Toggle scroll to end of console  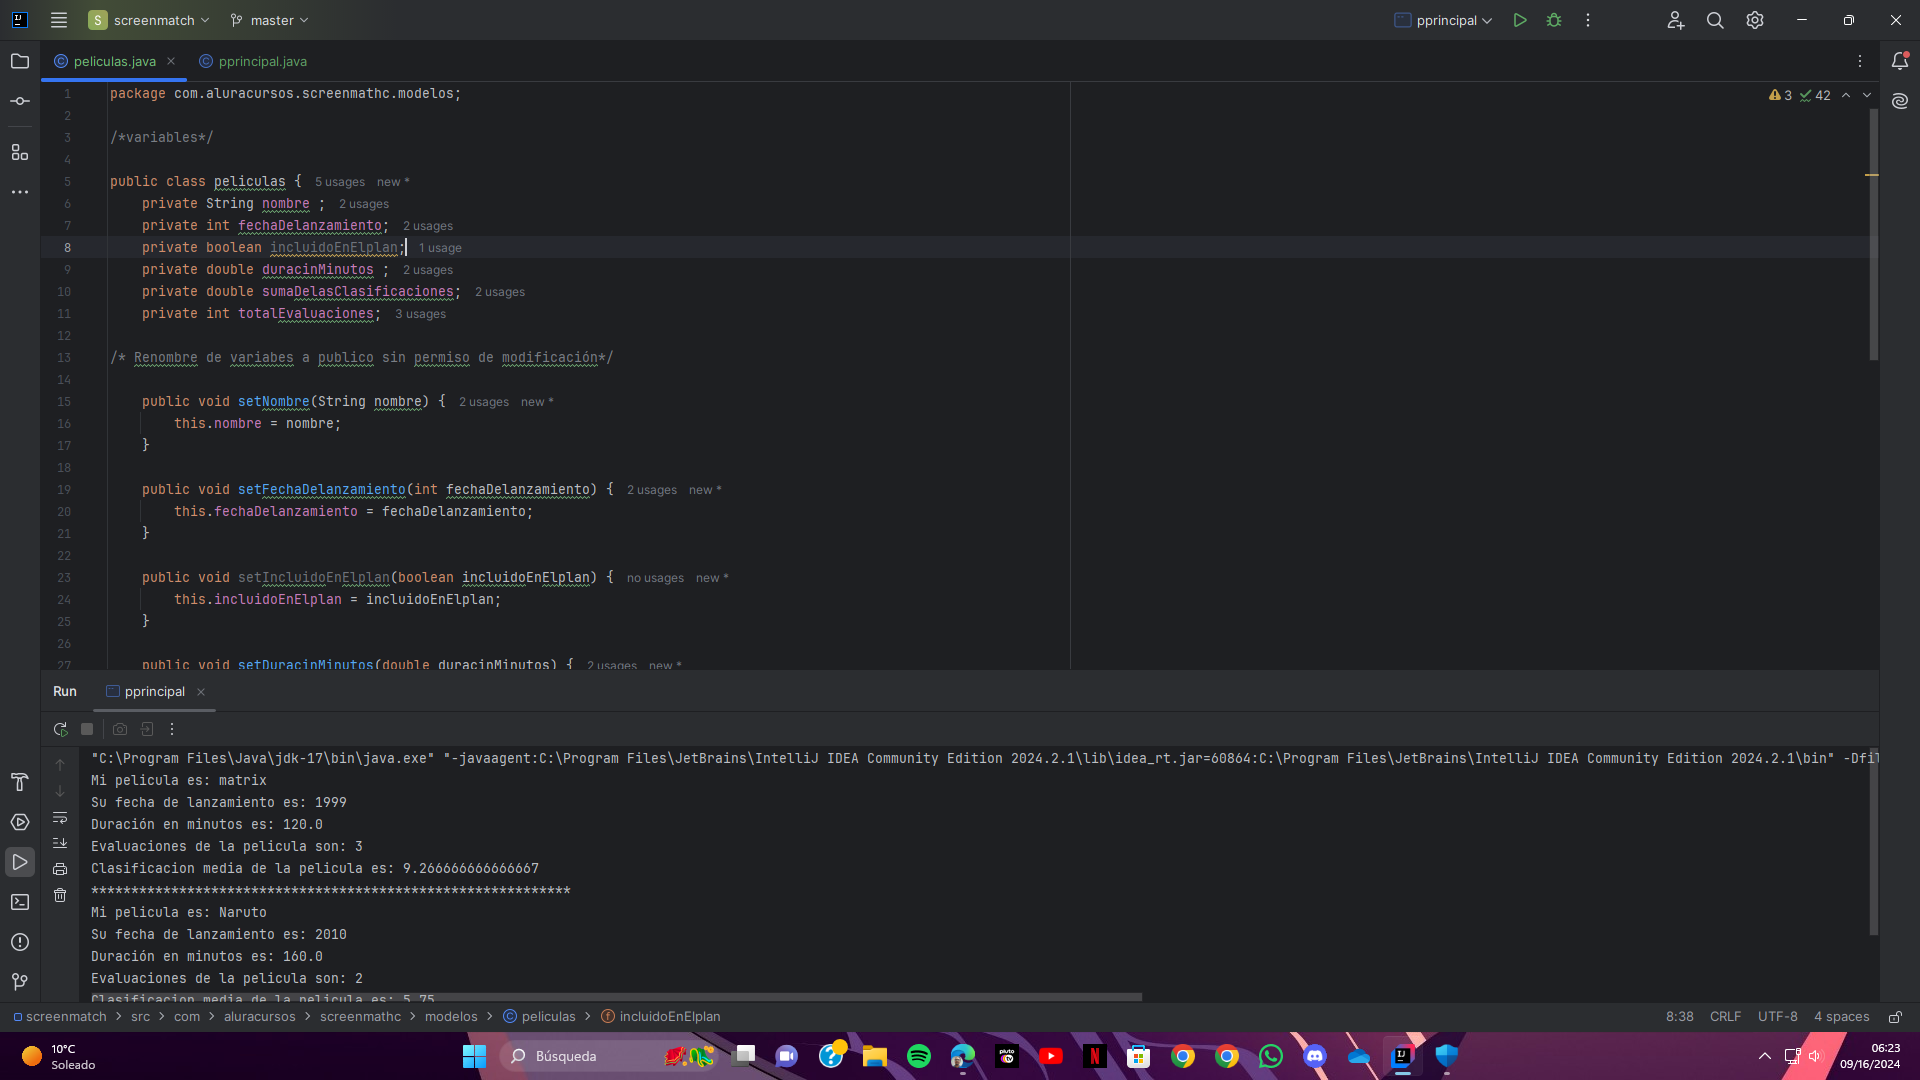pos(60,843)
